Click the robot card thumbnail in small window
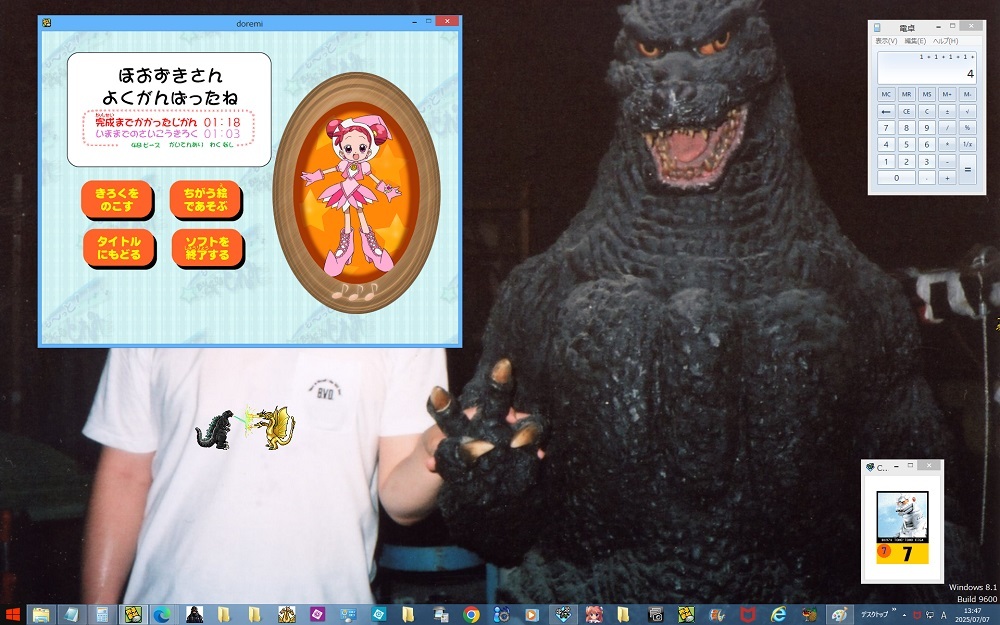Image resolution: width=1000 pixels, height=625 pixels. tap(902, 527)
